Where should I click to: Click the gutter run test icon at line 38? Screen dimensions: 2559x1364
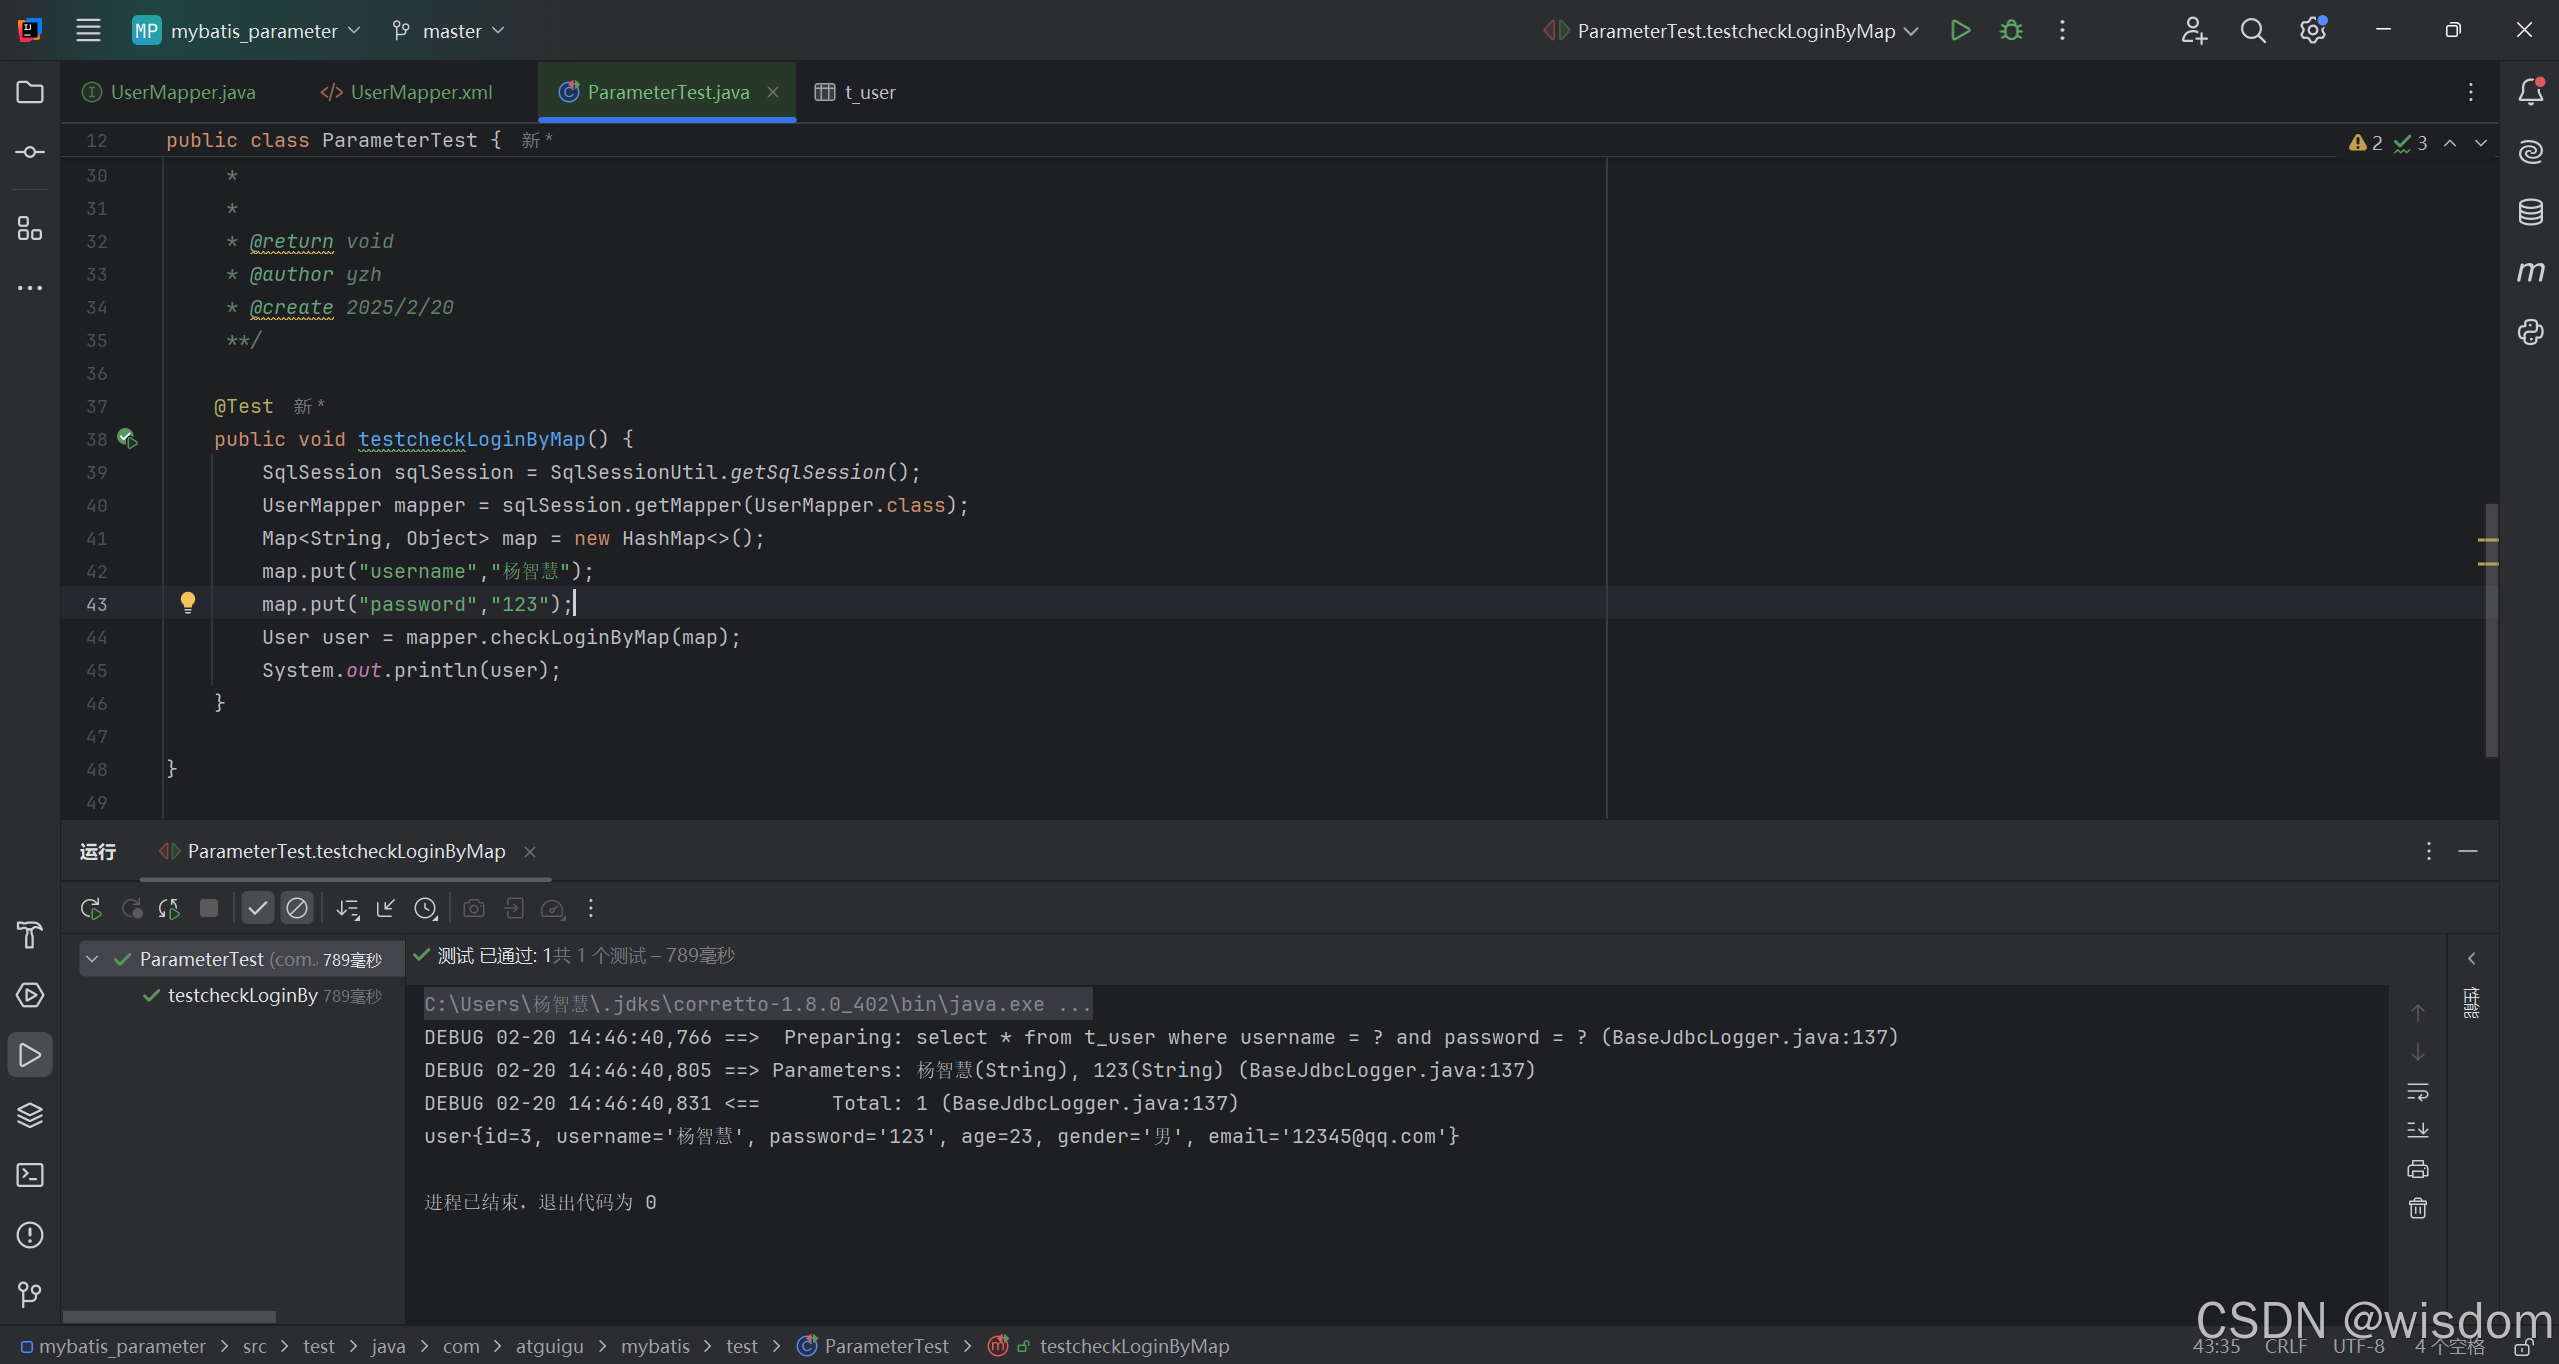pos(127,439)
